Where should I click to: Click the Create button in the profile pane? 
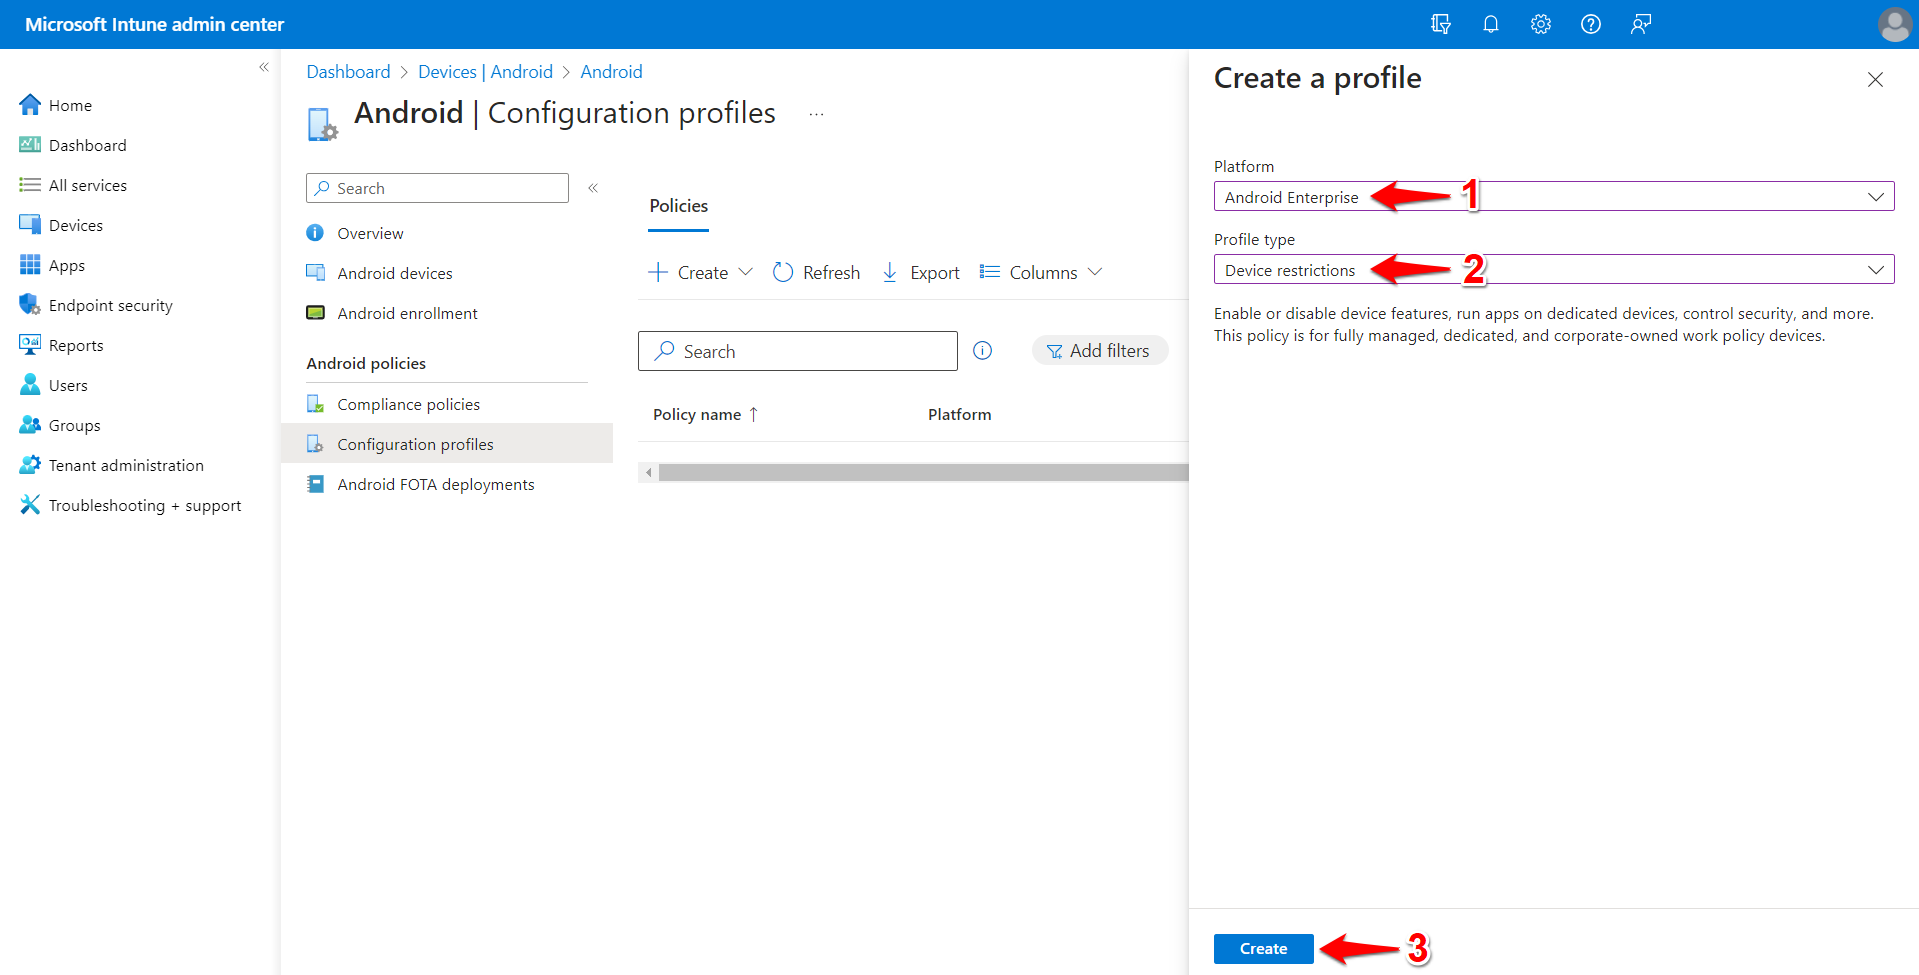click(x=1262, y=948)
